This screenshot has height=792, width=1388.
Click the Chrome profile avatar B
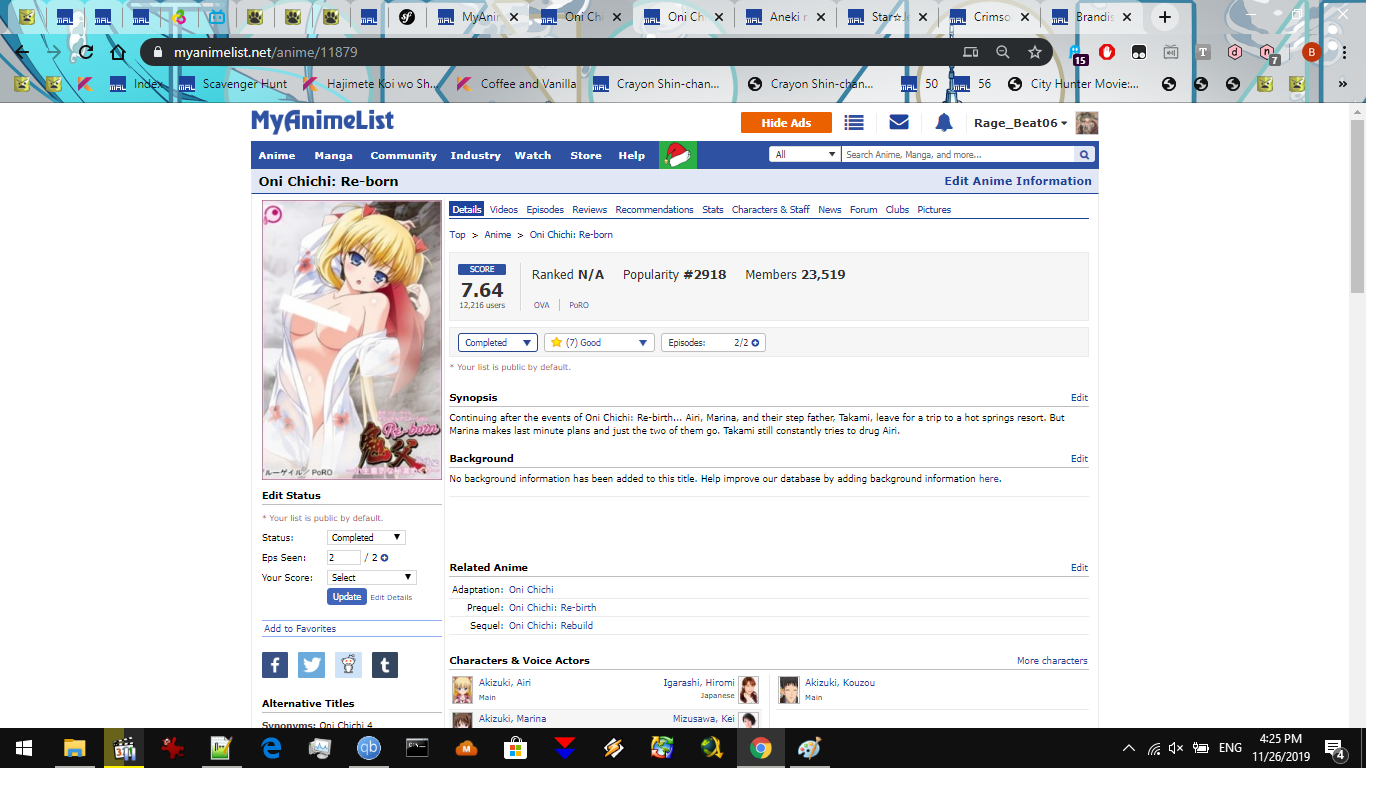[x=1311, y=52]
